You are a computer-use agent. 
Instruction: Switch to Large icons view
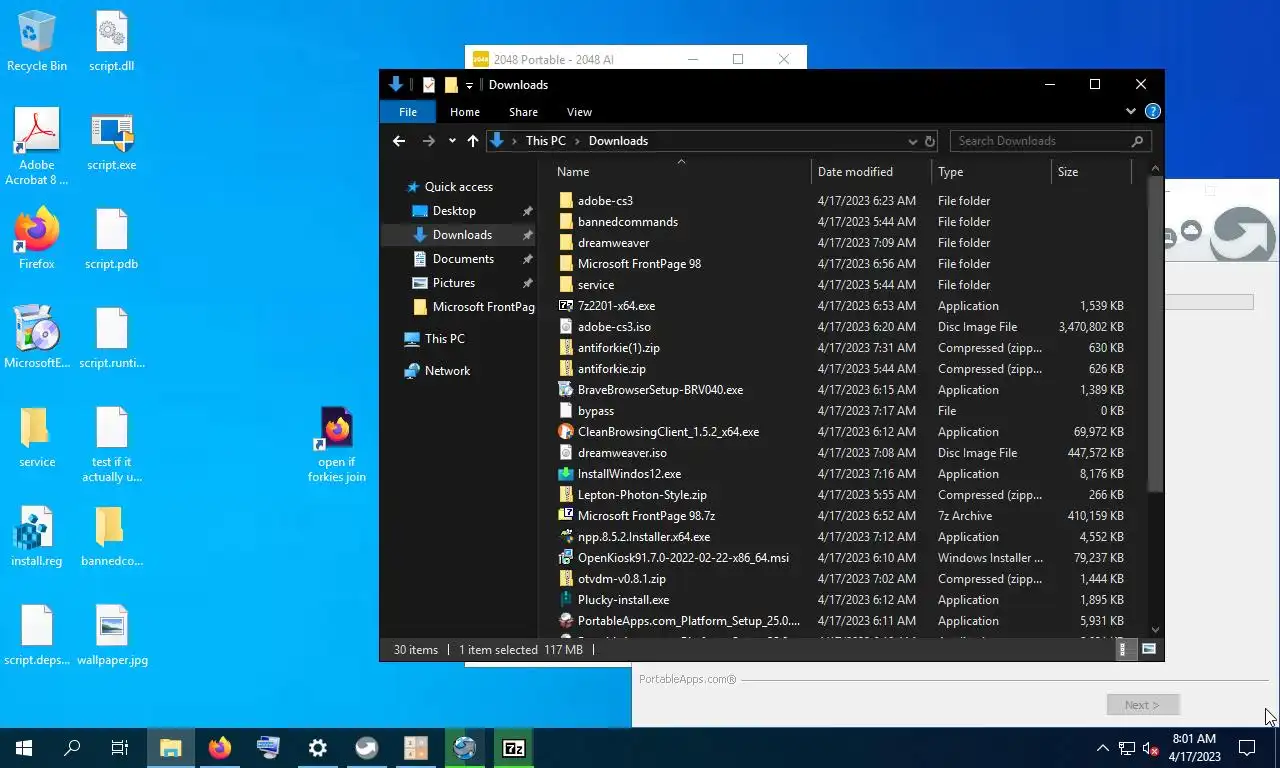click(x=1149, y=650)
